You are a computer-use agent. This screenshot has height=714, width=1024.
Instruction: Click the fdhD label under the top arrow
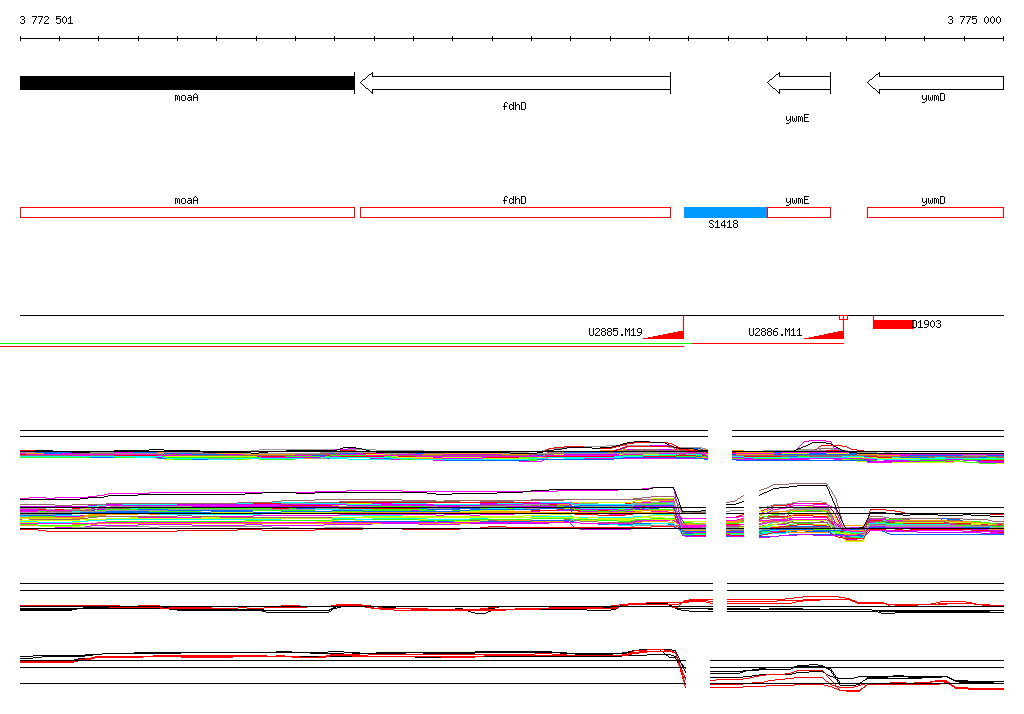tap(514, 106)
